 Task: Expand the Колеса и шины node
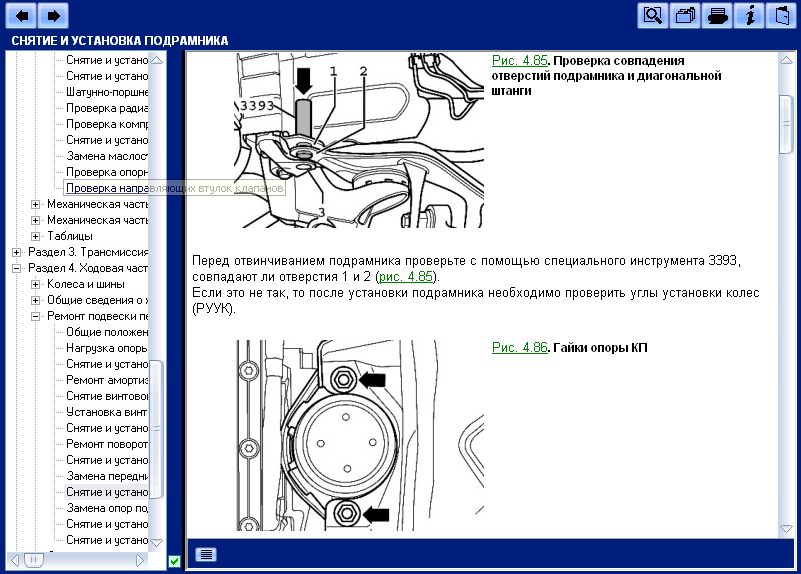pyautogui.click(x=36, y=285)
